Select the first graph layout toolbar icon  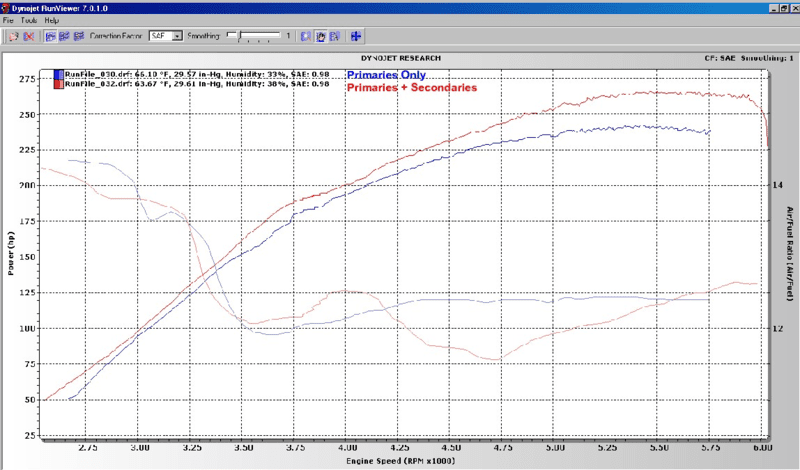pyautogui.click(x=50, y=36)
